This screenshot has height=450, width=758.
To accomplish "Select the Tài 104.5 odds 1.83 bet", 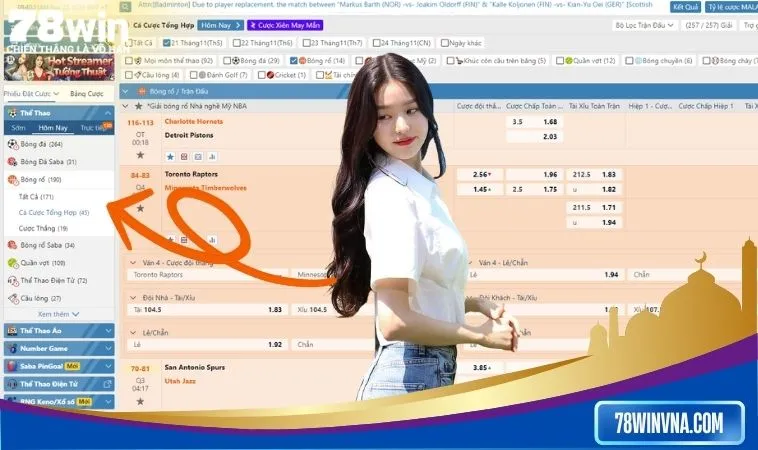I will [x=208, y=310].
